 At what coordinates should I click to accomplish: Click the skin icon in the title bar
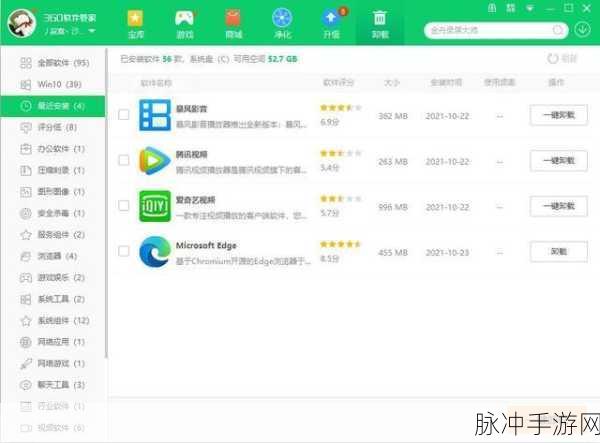click(492, 8)
